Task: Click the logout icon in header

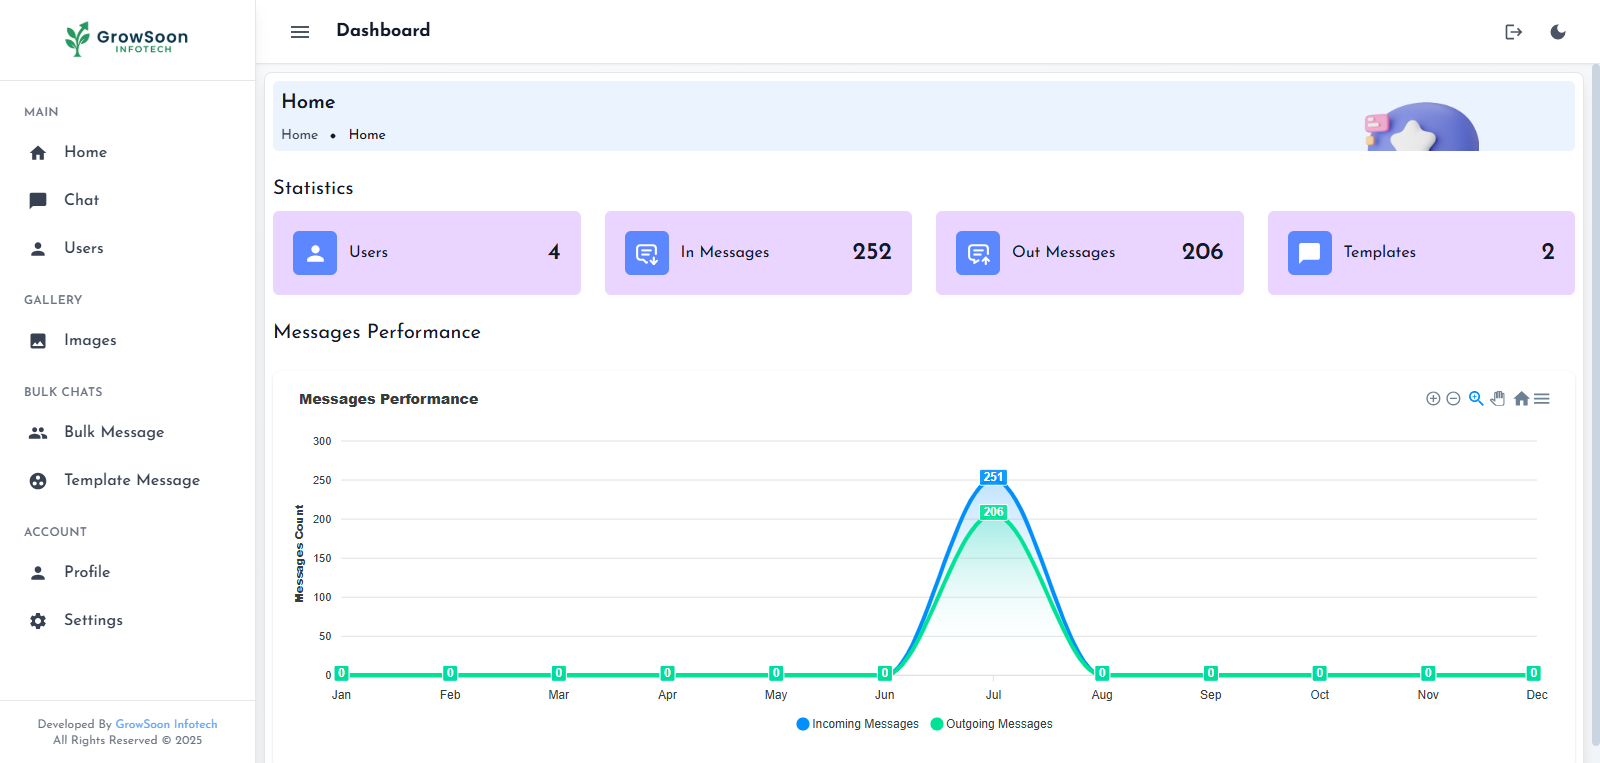Action: (1513, 32)
